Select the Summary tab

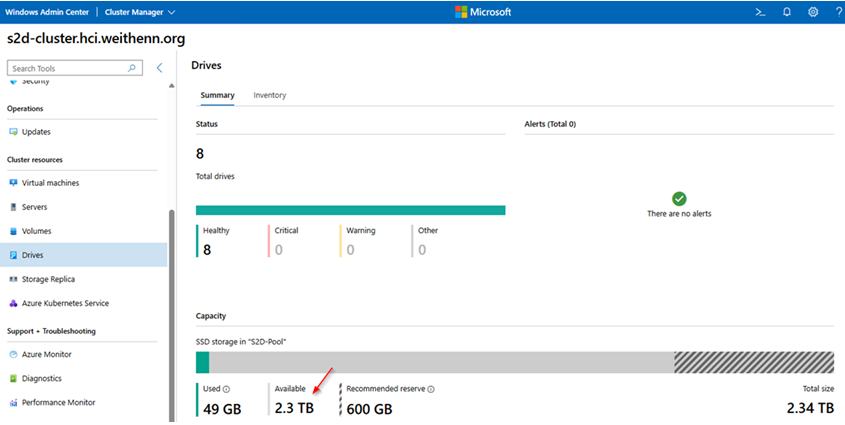click(x=217, y=95)
